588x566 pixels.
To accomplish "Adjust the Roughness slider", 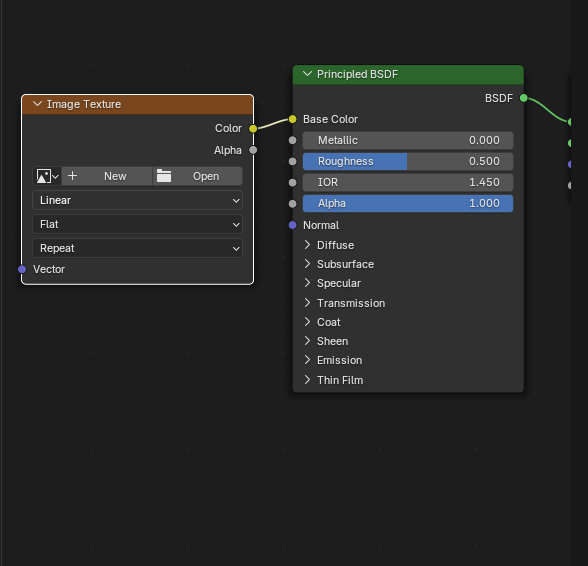I will 408,161.
